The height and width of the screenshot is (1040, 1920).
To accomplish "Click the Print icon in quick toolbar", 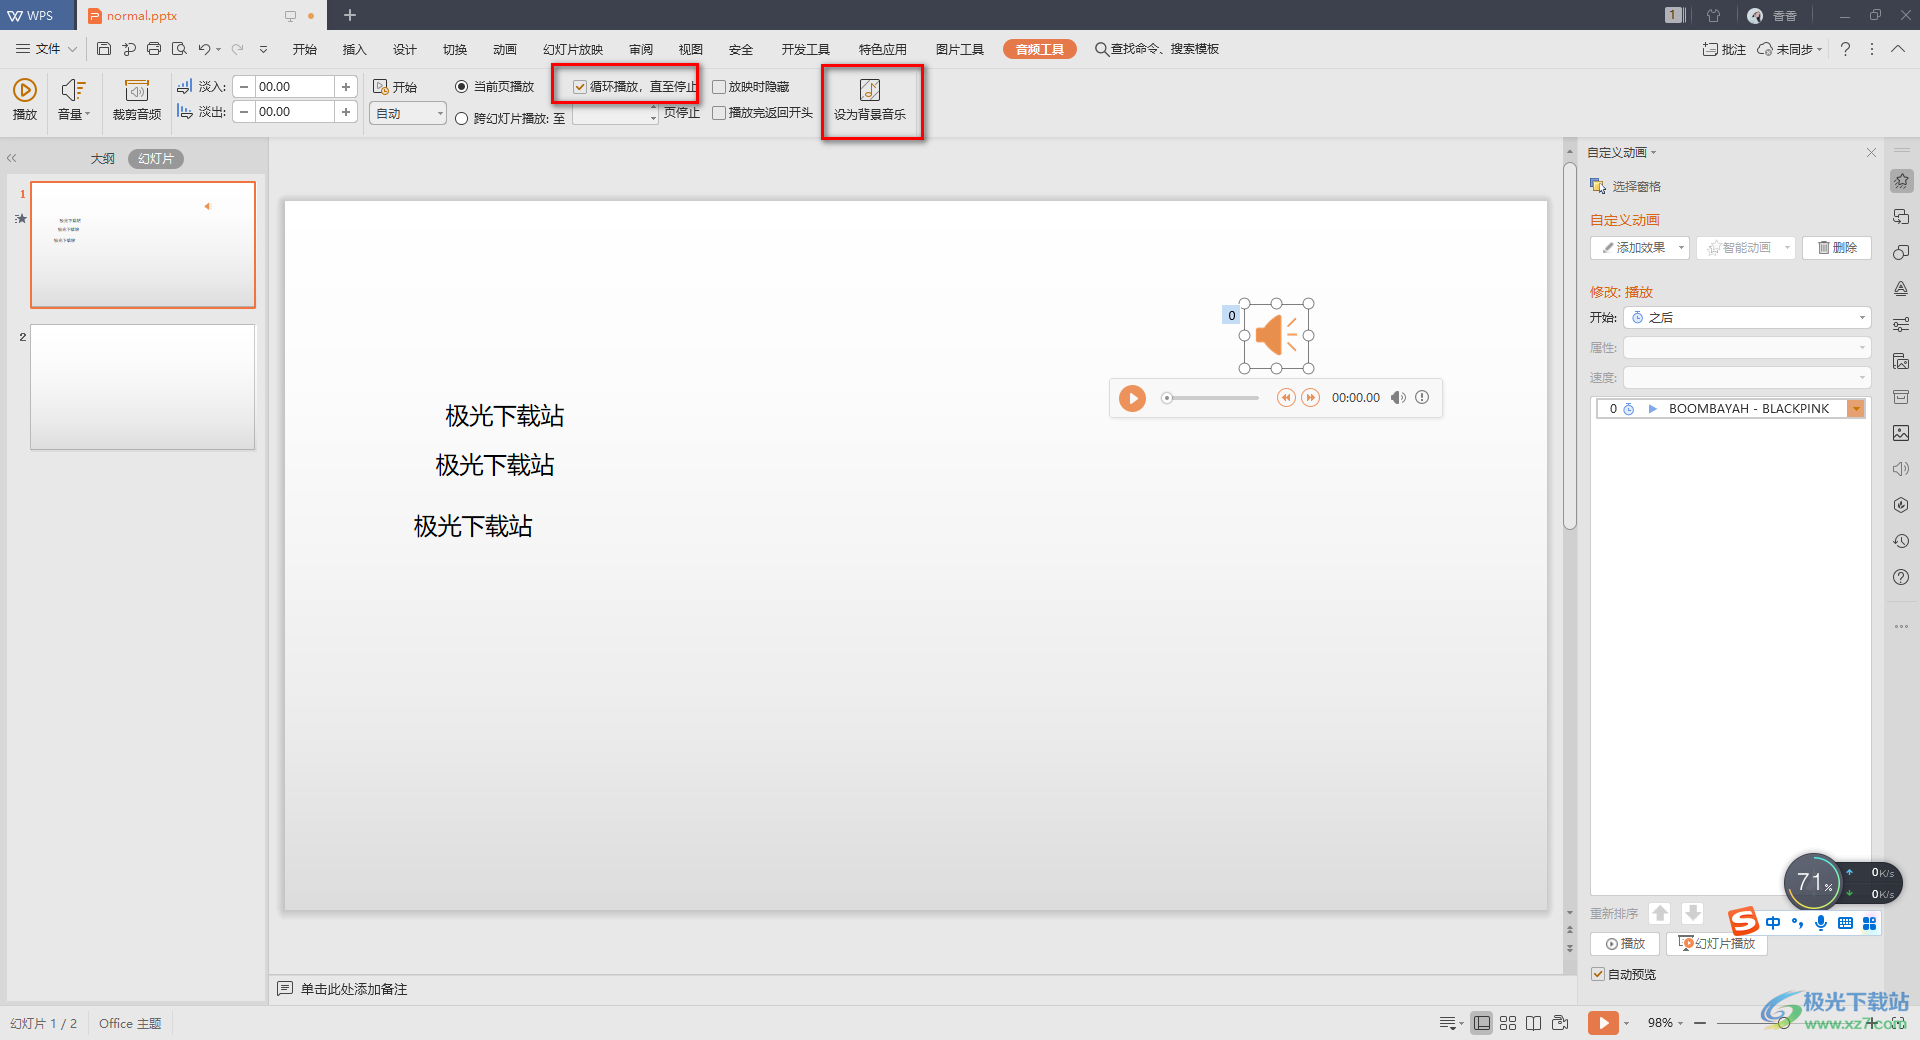I will click(x=154, y=49).
